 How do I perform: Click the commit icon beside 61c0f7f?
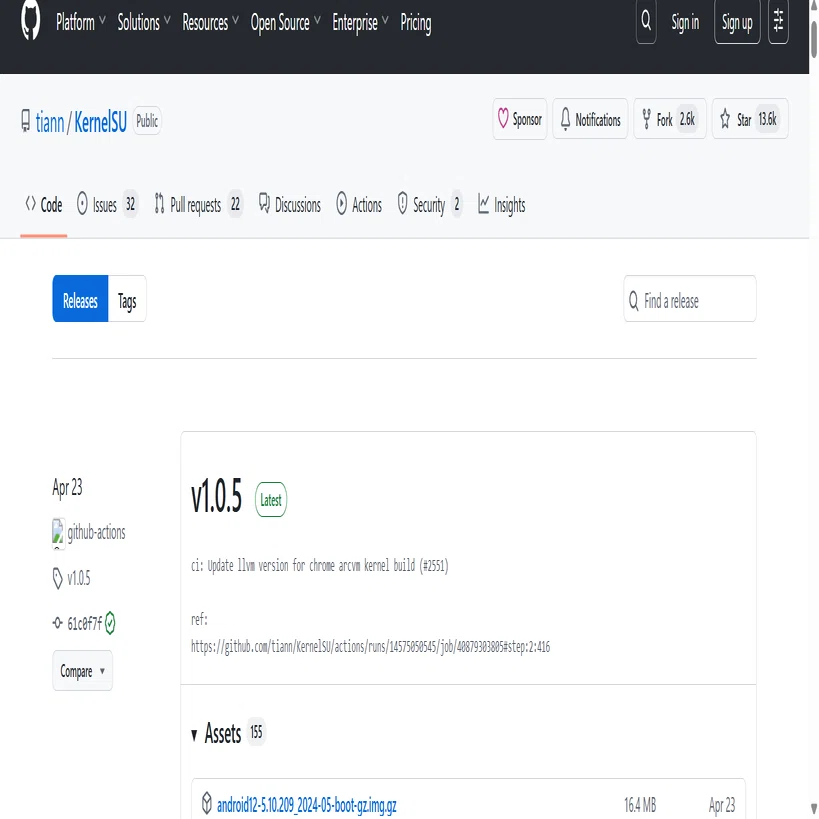(57, 623)
